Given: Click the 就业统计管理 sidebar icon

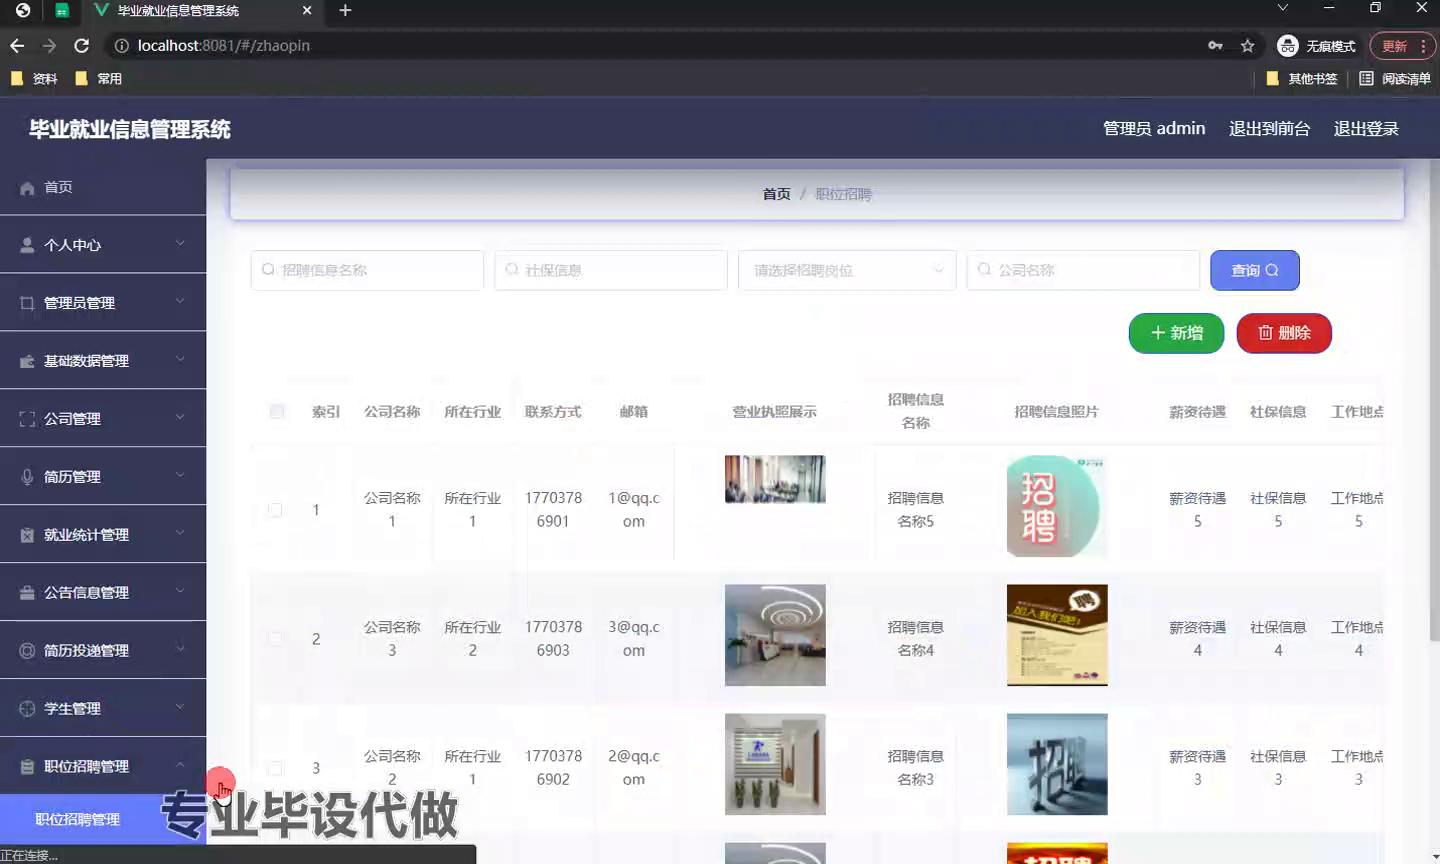Looking at the screenshot, I should [x=27, y=535].
